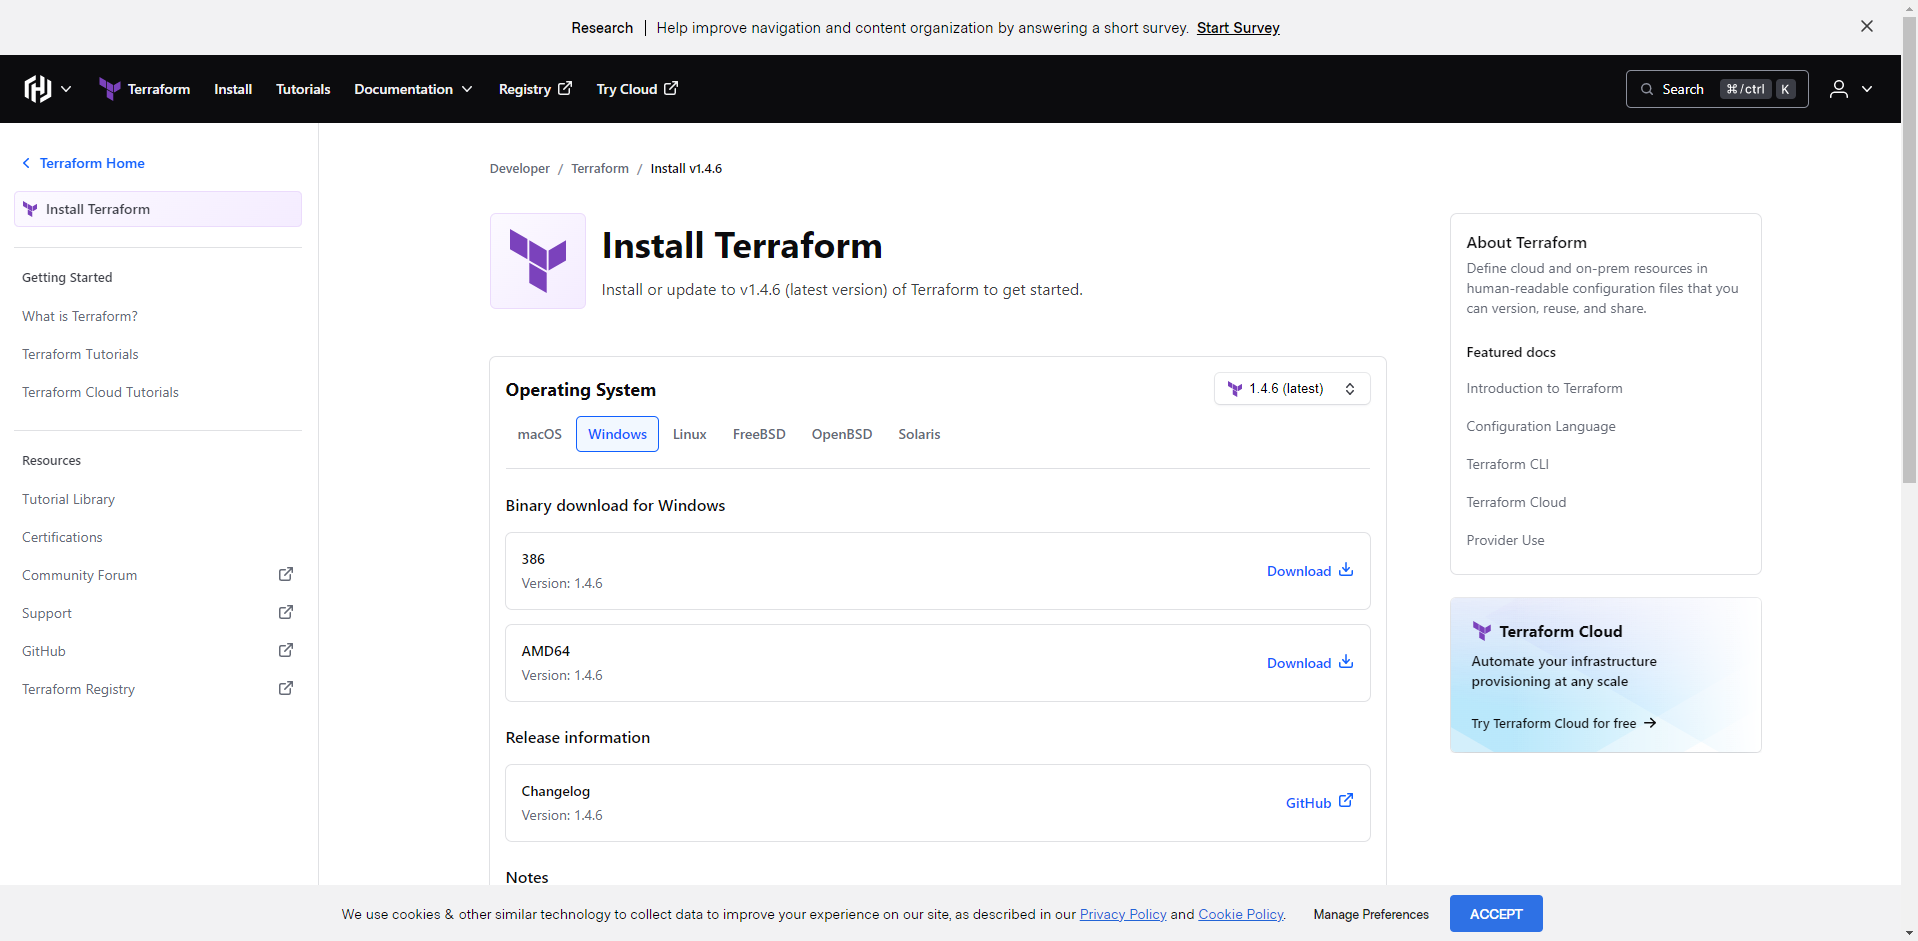This screenshot has width=1918, height=941.
Task: Open the 1.4.6 (latest) version selector
Action: tap(1292, 389)
